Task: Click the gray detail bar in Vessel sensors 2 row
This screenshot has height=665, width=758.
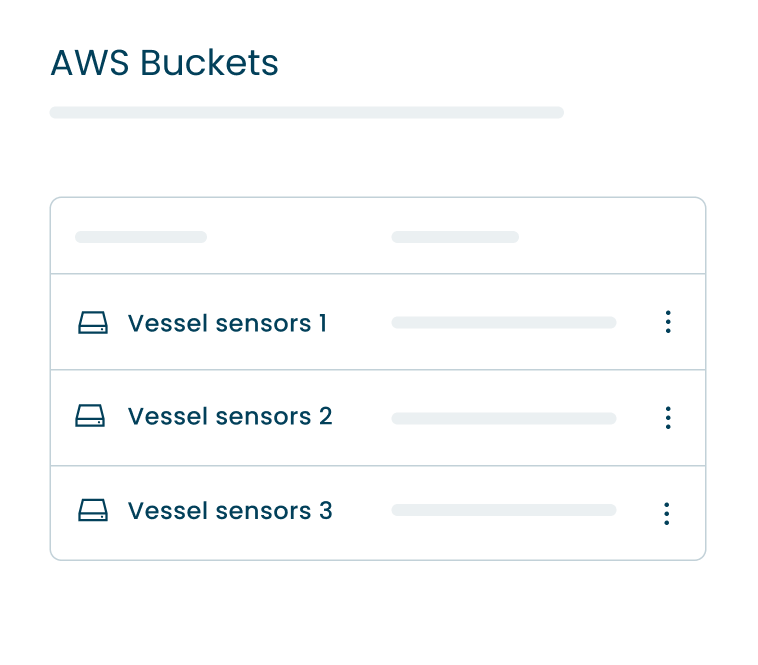Action: (x=503, y=418)
